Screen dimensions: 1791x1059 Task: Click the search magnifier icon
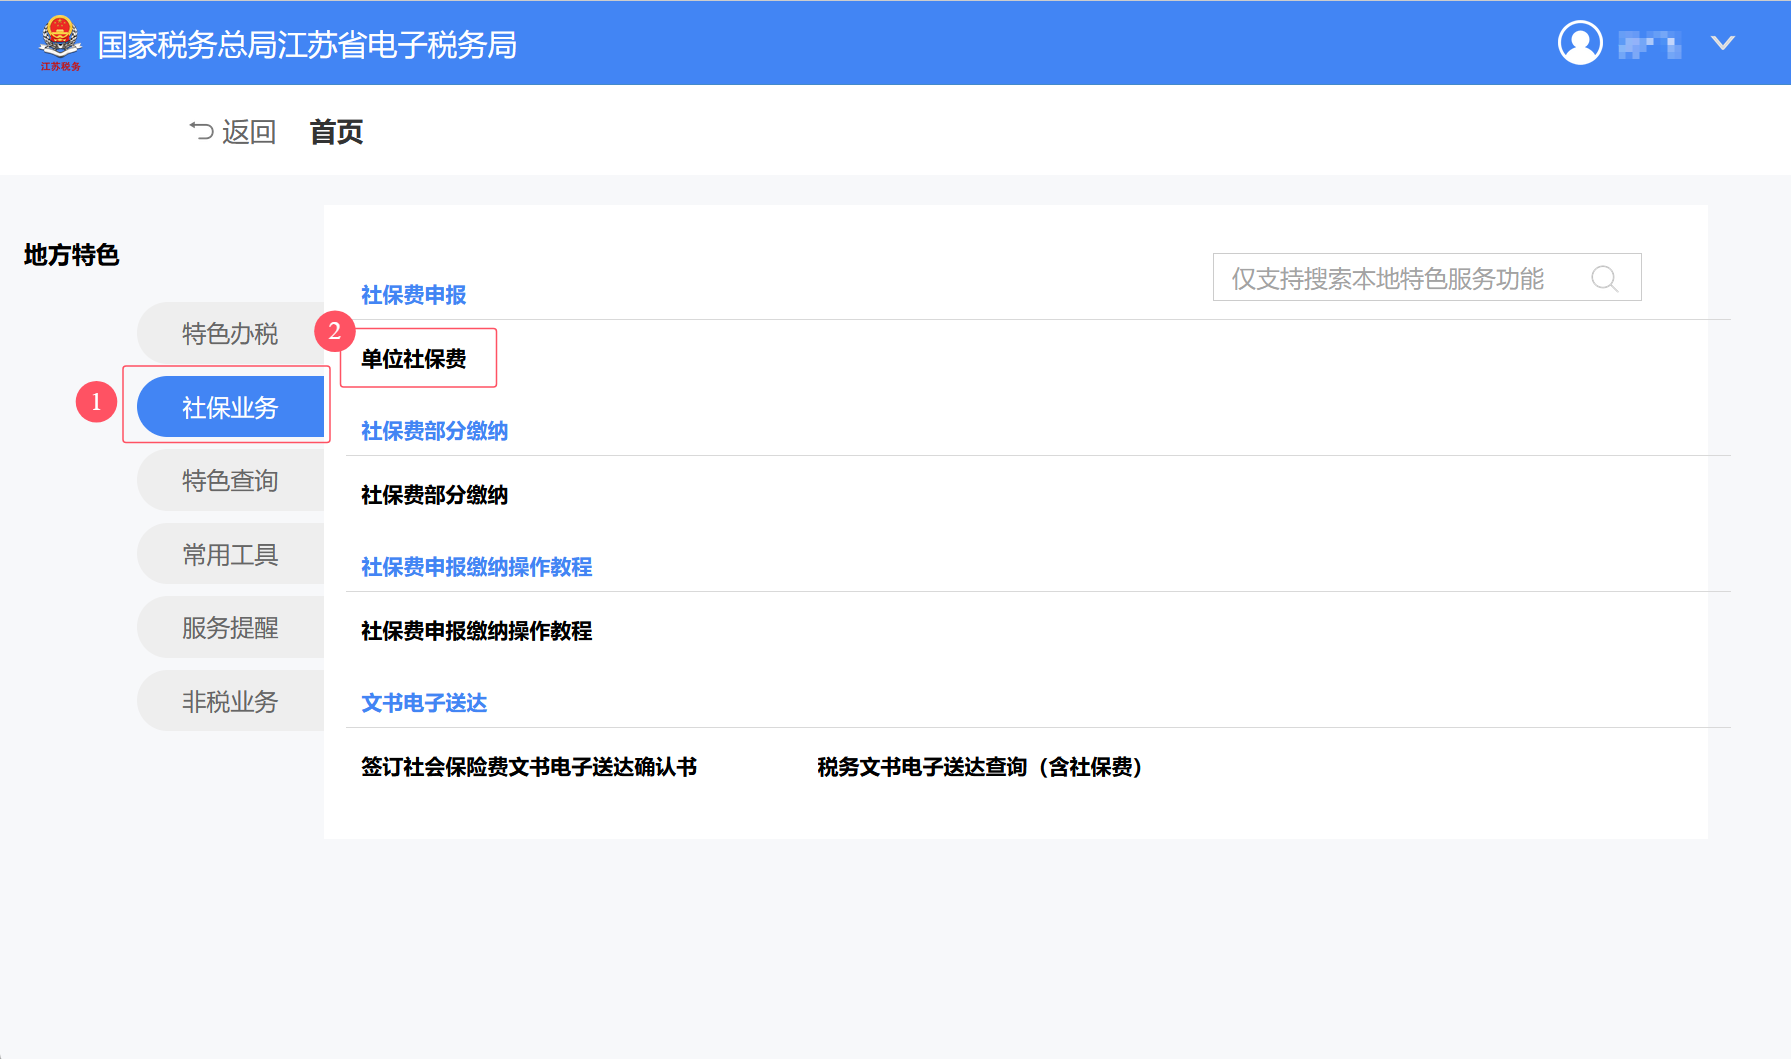[x=1606, y=277]
